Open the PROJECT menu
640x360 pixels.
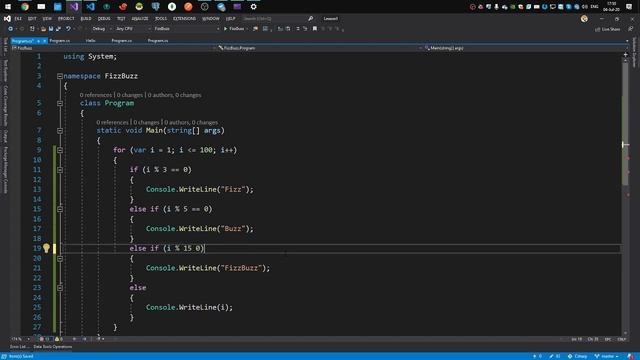pyautogui.click(x=66, y=19)
